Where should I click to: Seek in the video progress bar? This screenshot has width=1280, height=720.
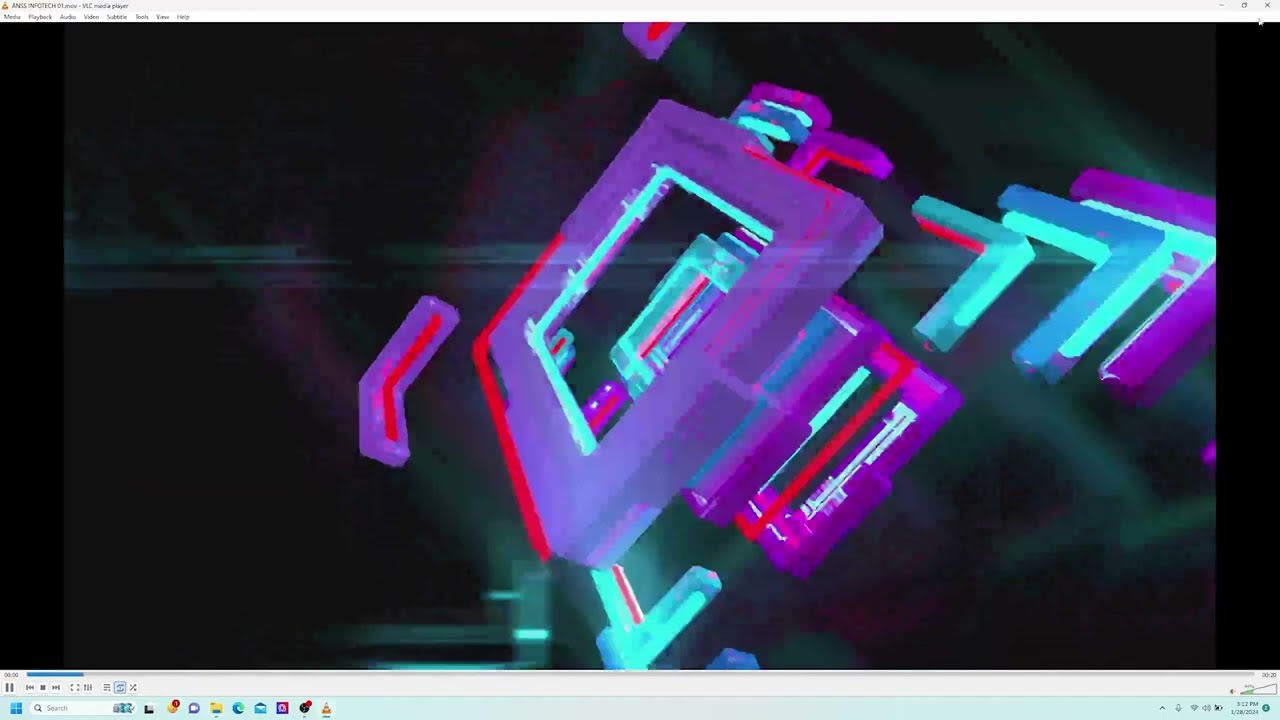[640, 674]
